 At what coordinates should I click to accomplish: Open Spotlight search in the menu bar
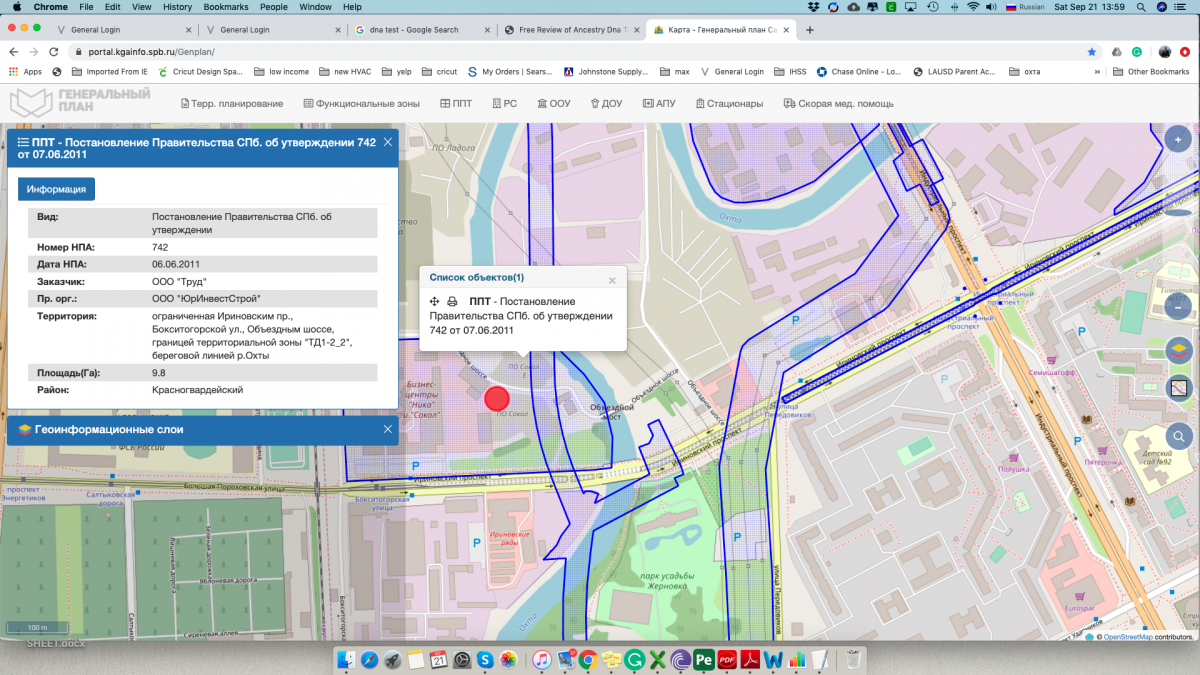pyautogui.click(x=1142, y=7)
